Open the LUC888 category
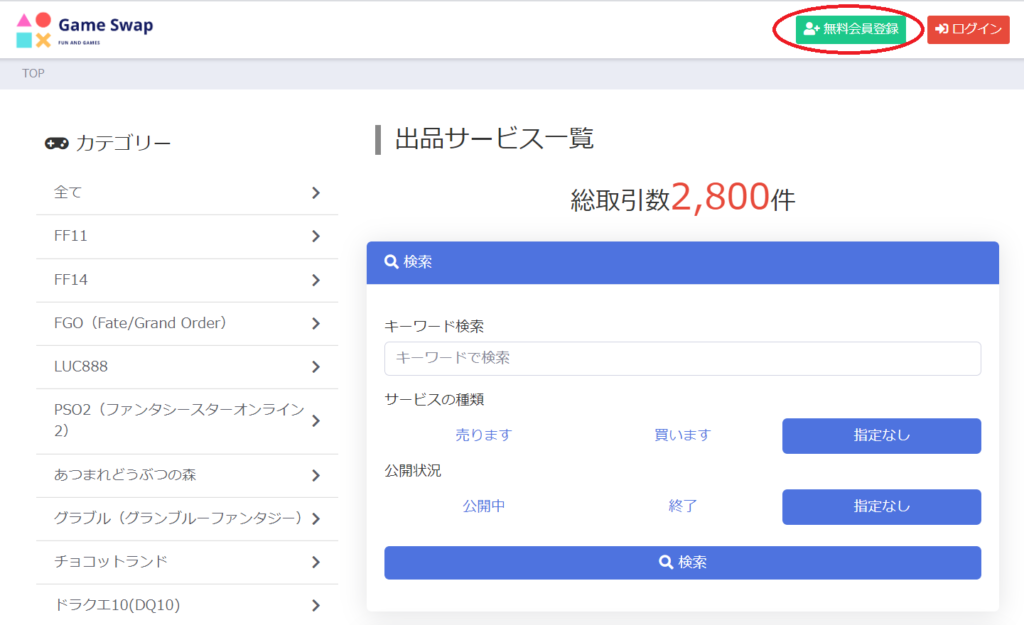Screen dimensions: 1024x625 pos(187,366)
